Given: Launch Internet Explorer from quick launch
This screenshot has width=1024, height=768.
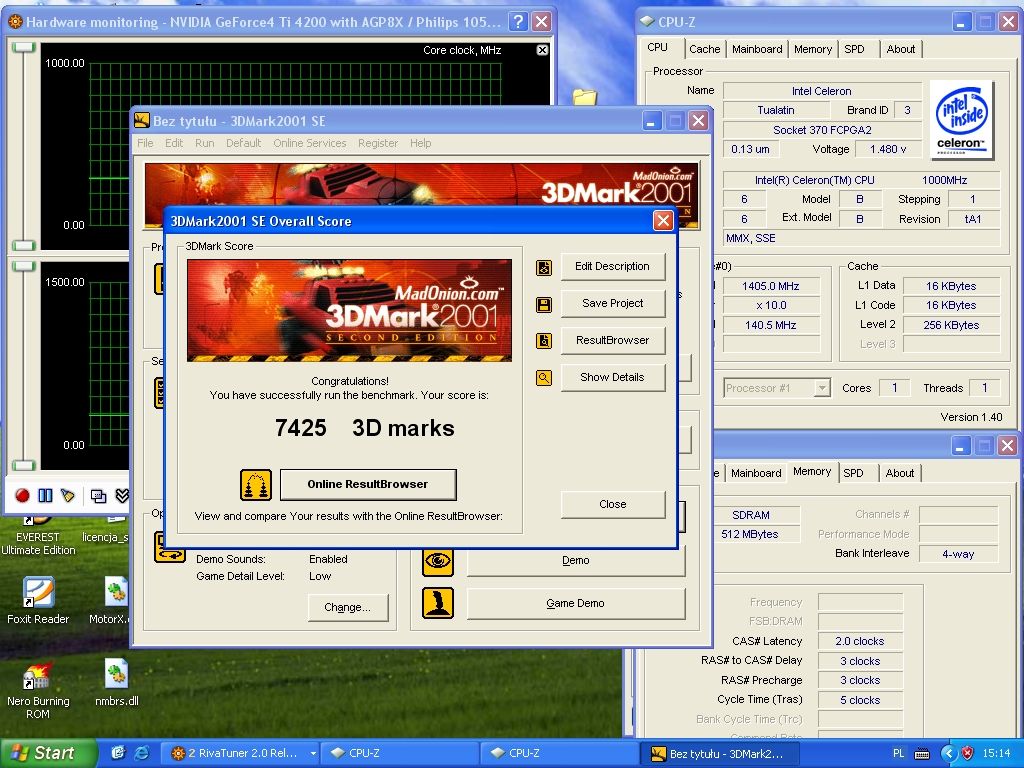Looking at the screenshot, I should [141, 753].
